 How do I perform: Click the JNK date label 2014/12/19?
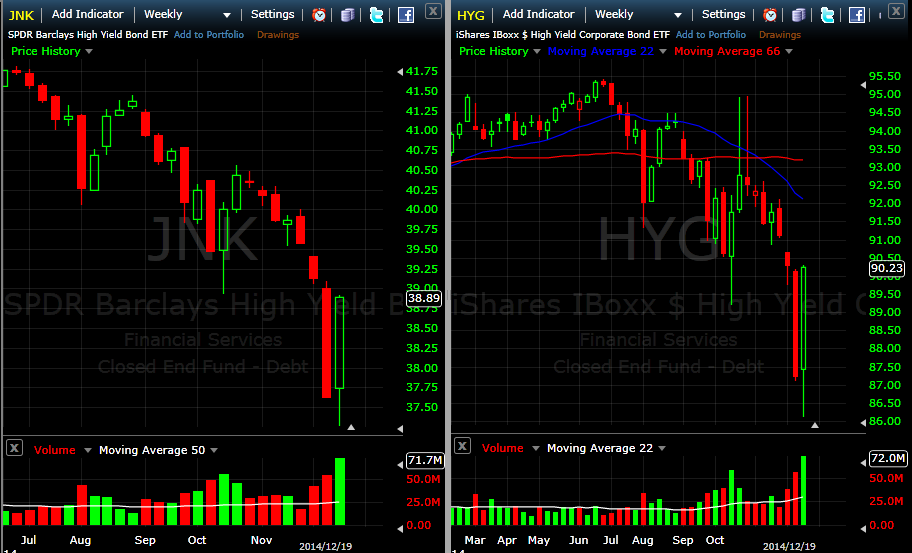coord(325,547)
